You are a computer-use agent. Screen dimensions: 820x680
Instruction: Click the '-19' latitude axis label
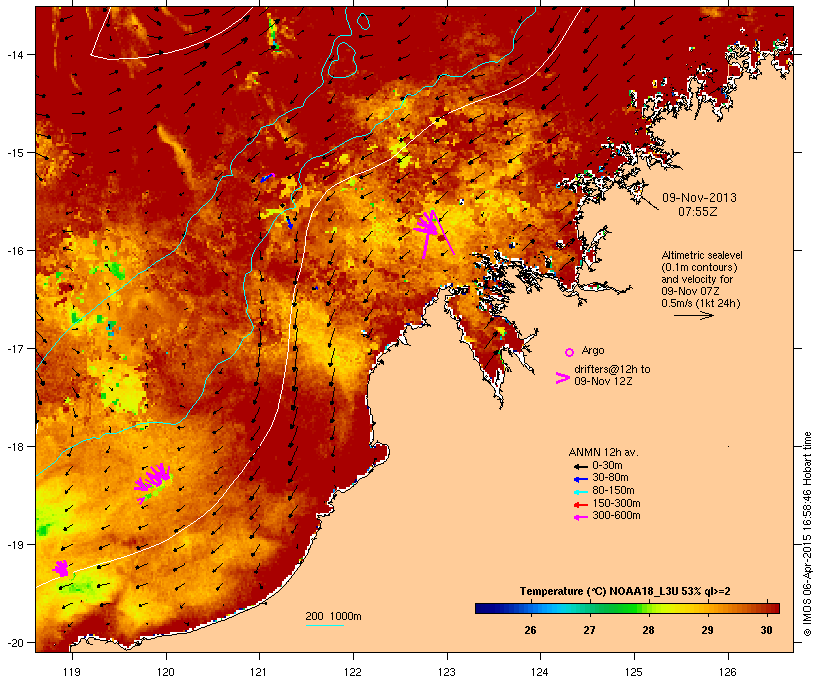pyautogui.click(x=14, y=545)
